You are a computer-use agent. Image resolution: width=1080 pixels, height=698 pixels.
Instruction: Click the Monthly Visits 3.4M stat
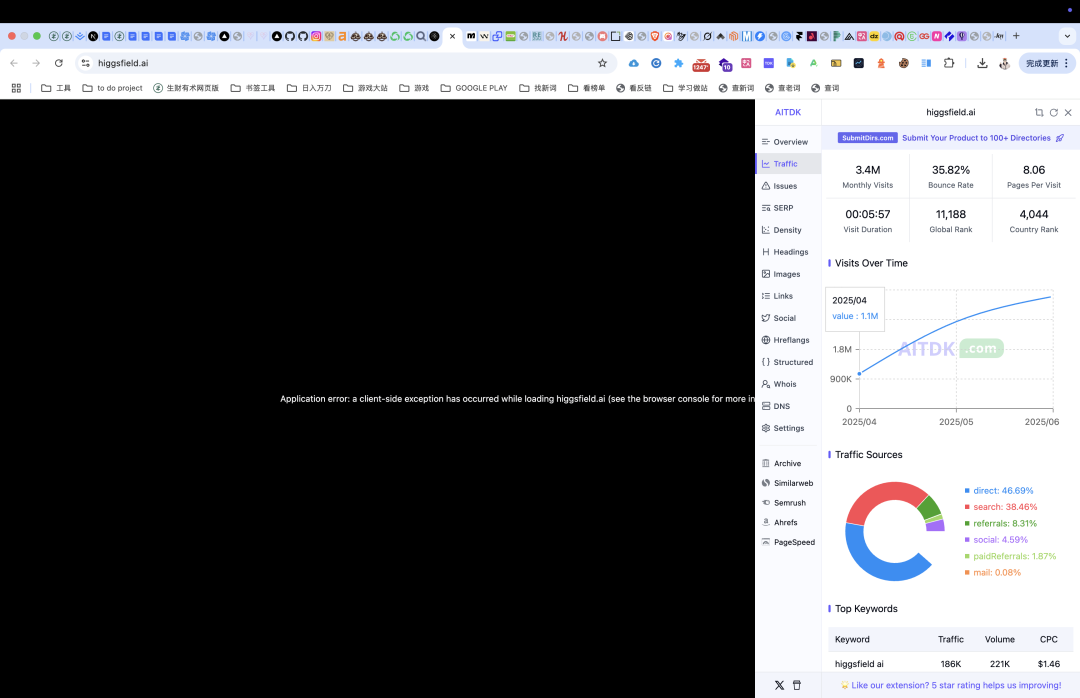[x=868, y=176]
